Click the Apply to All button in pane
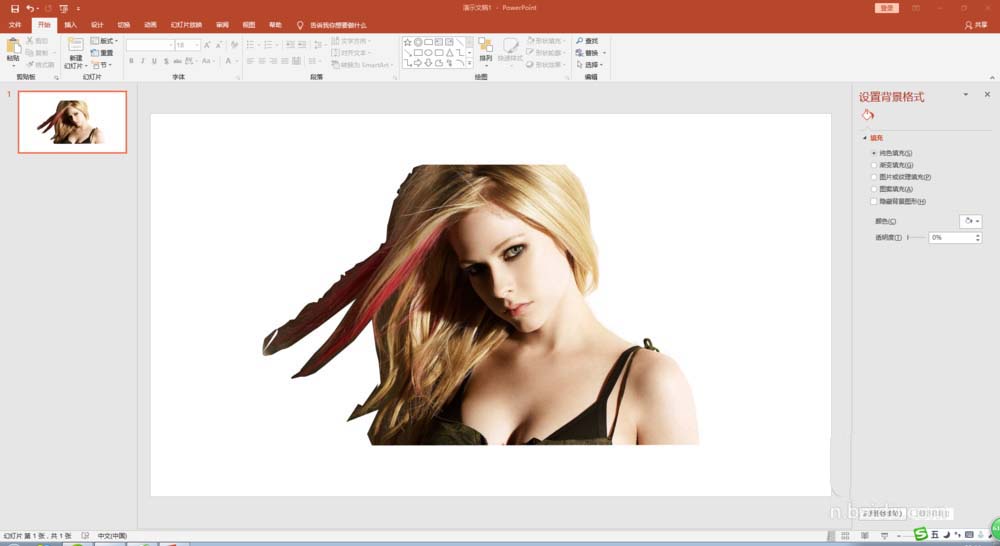 pos(882,513)
